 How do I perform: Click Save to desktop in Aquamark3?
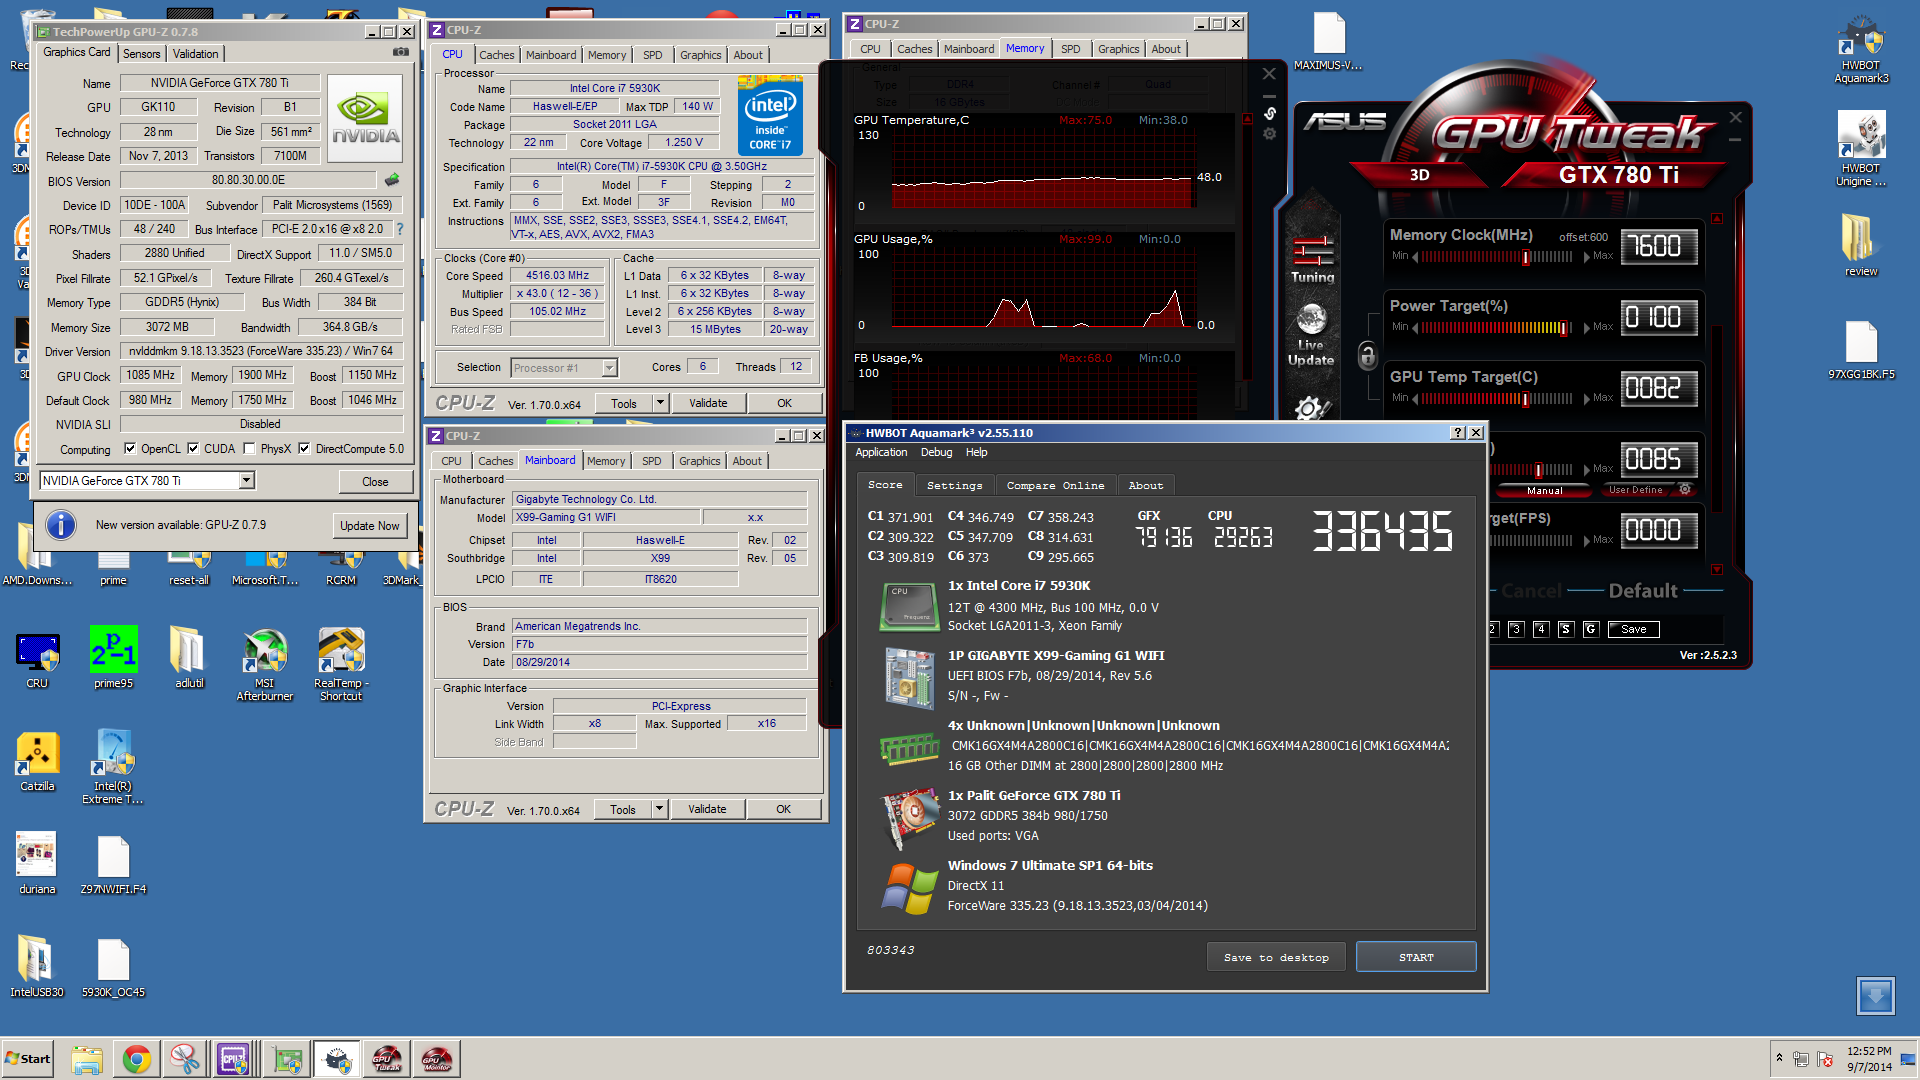point(1276,957)
